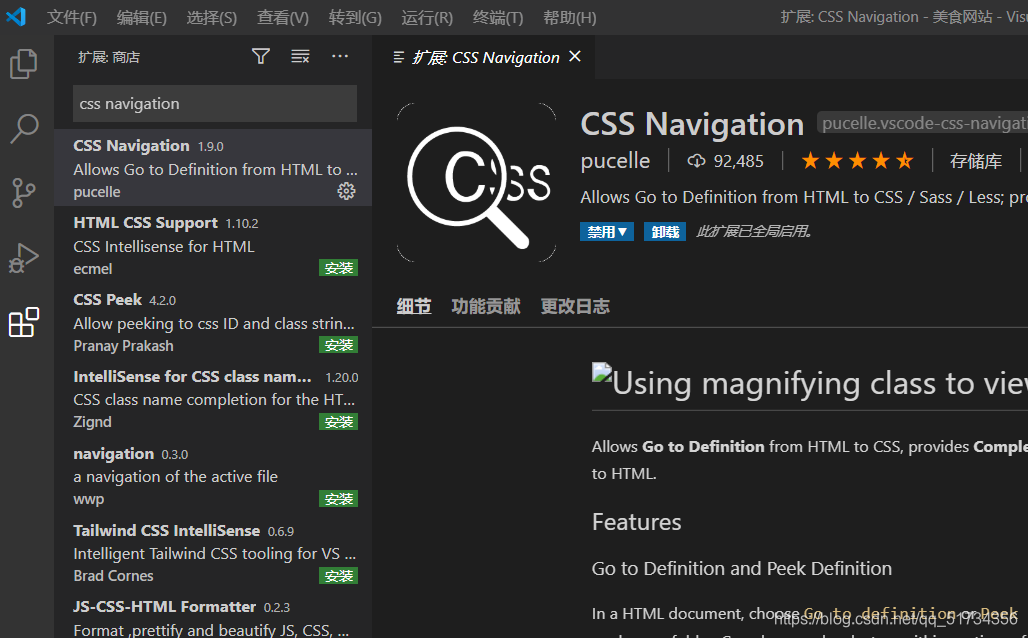
Task: Open the 禁用 disable dropdown
Action: coord(606,231)
